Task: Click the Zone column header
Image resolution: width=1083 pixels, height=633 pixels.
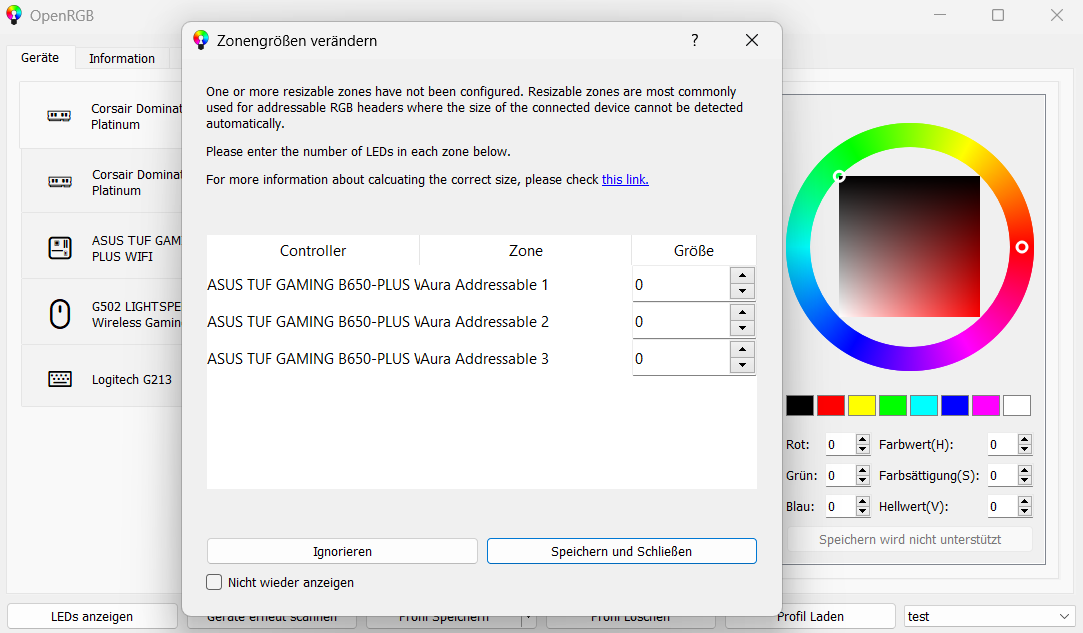Action: click(x=526, y=251)
